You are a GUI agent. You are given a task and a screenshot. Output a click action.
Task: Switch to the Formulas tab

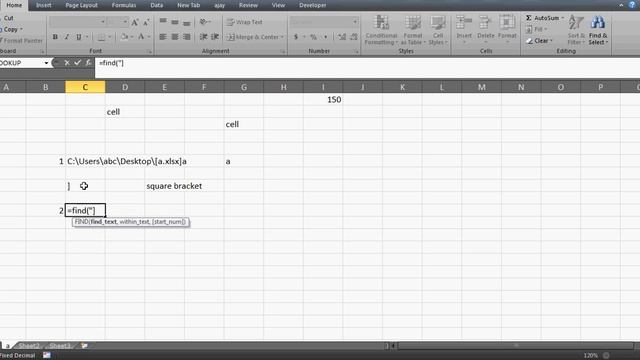[124, 5]
